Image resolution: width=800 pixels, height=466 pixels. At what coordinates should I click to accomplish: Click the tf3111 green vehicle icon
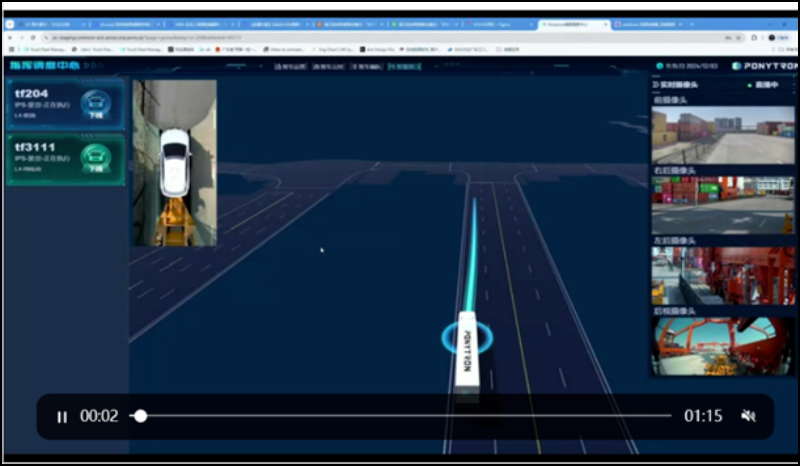pos(95,158)
